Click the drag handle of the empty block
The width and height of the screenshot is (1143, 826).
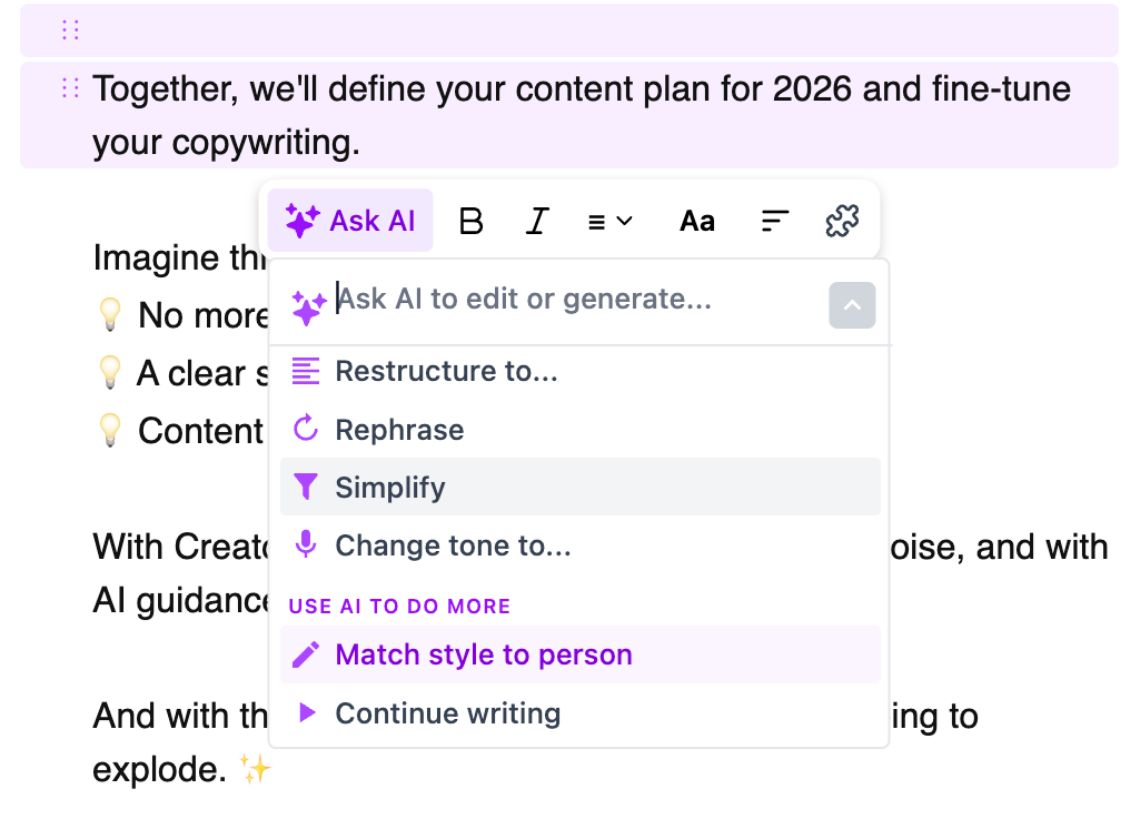point(70,30)
